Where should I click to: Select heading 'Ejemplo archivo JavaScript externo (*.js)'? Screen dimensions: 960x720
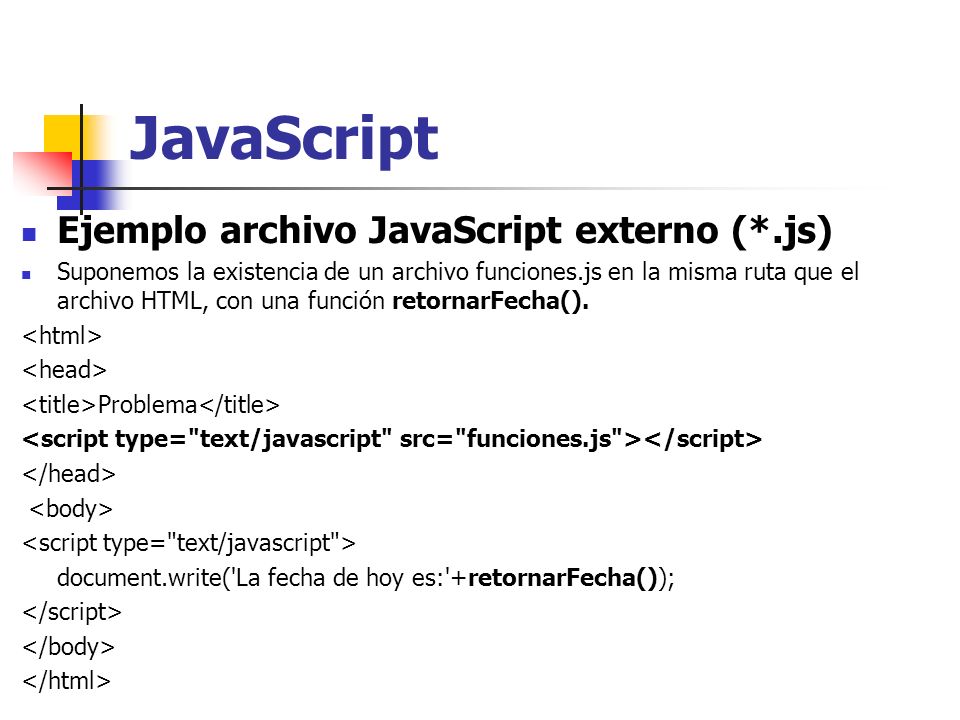pyautogui.click(x=444, y=232)
